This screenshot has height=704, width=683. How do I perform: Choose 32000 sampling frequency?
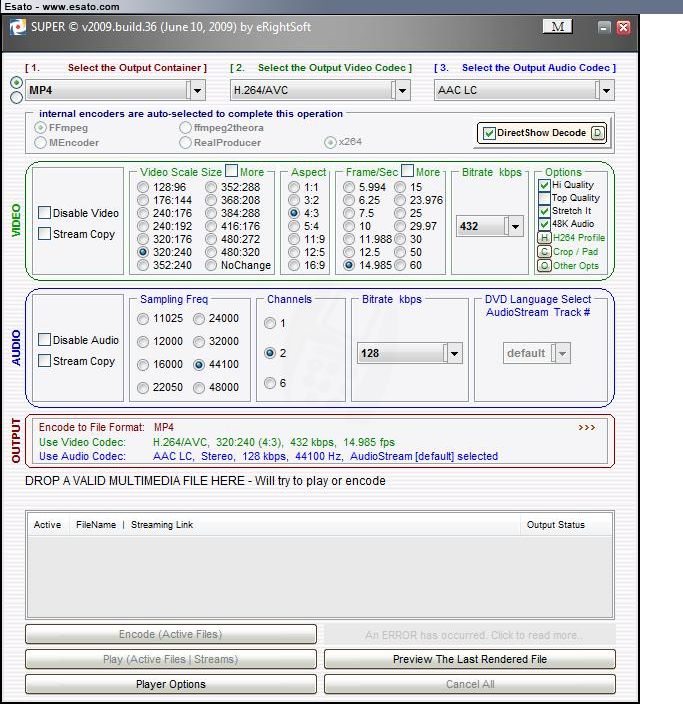pos(199,342)
